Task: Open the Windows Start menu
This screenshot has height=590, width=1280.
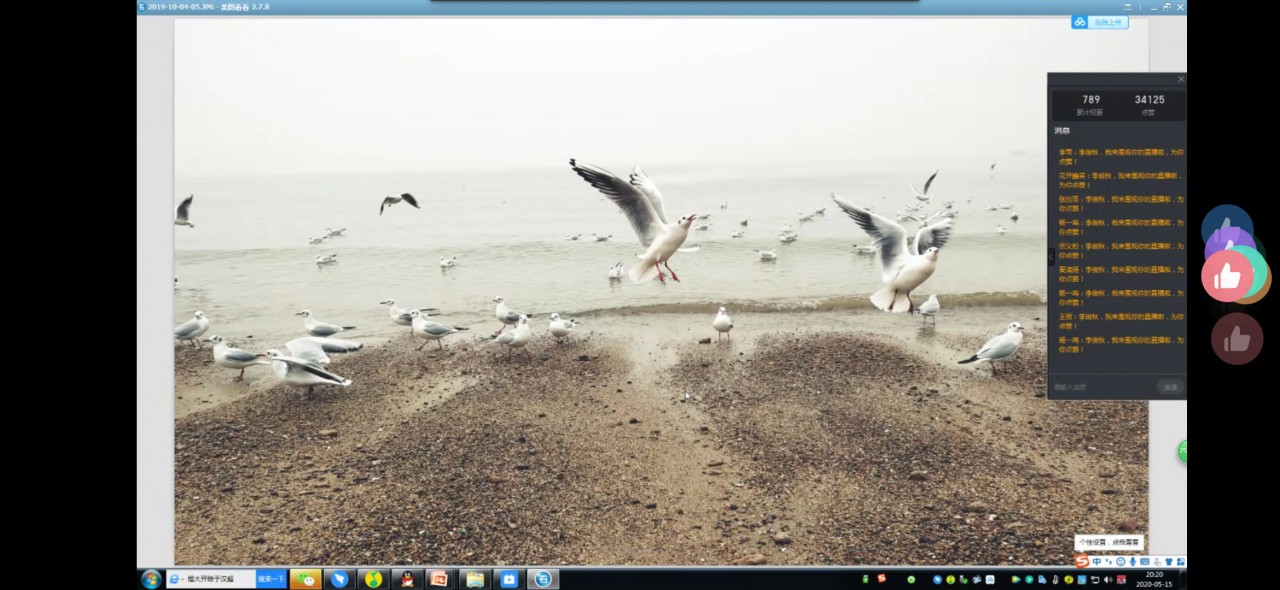Action: click(151, 579)
